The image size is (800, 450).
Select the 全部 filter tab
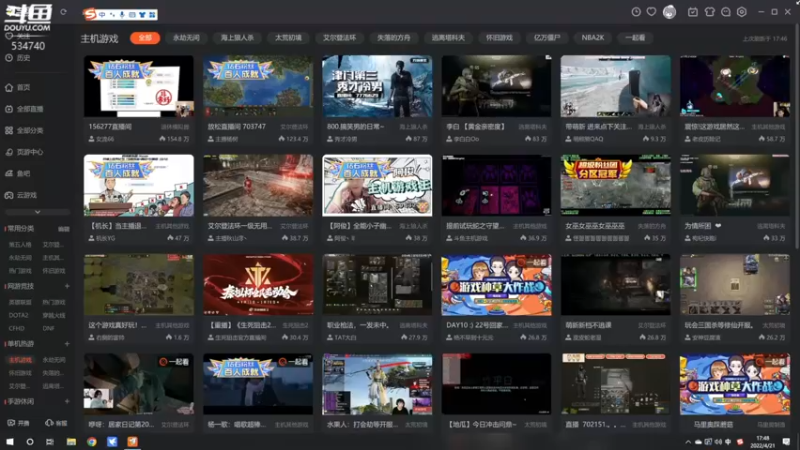coord(145,38)
